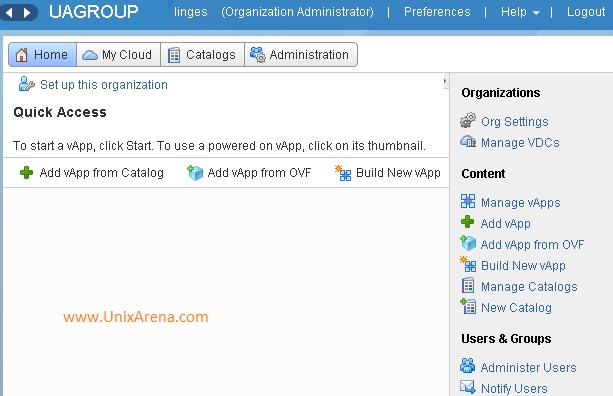
Task: Open Manage Catalogs link in sidebar
Action: pos(529,287)
